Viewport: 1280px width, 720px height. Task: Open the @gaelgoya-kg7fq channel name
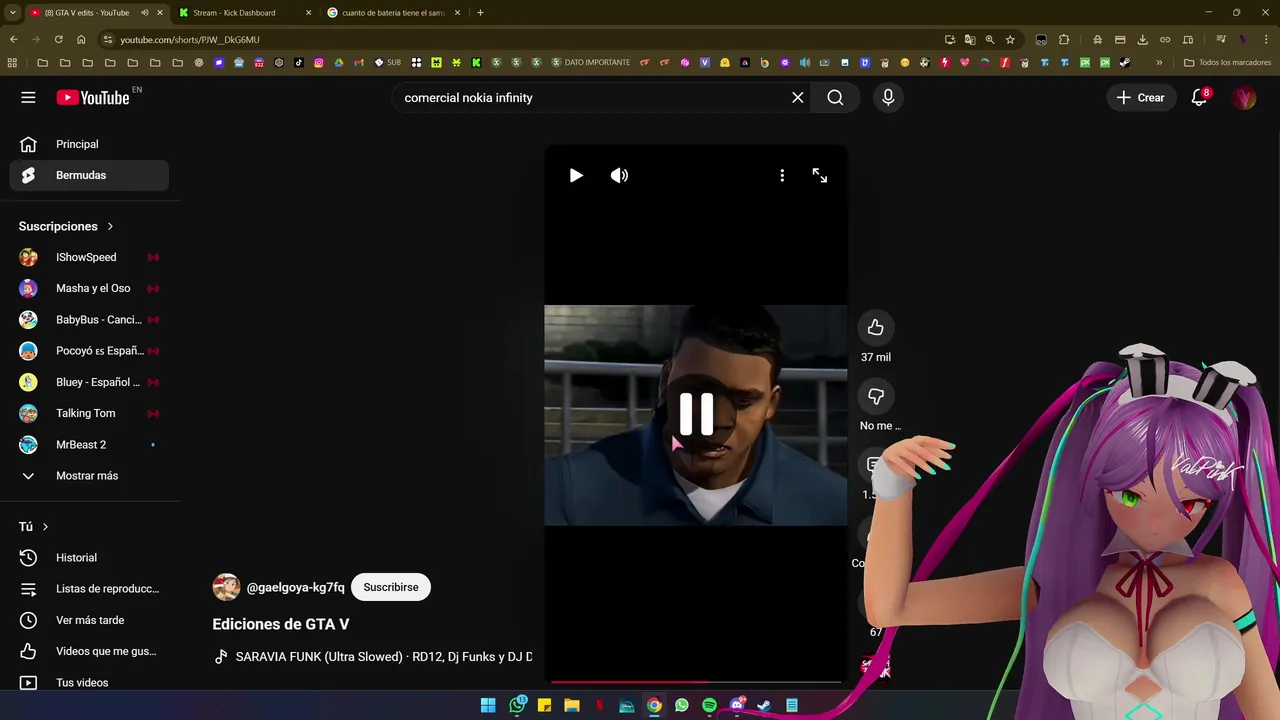point(295,587)
